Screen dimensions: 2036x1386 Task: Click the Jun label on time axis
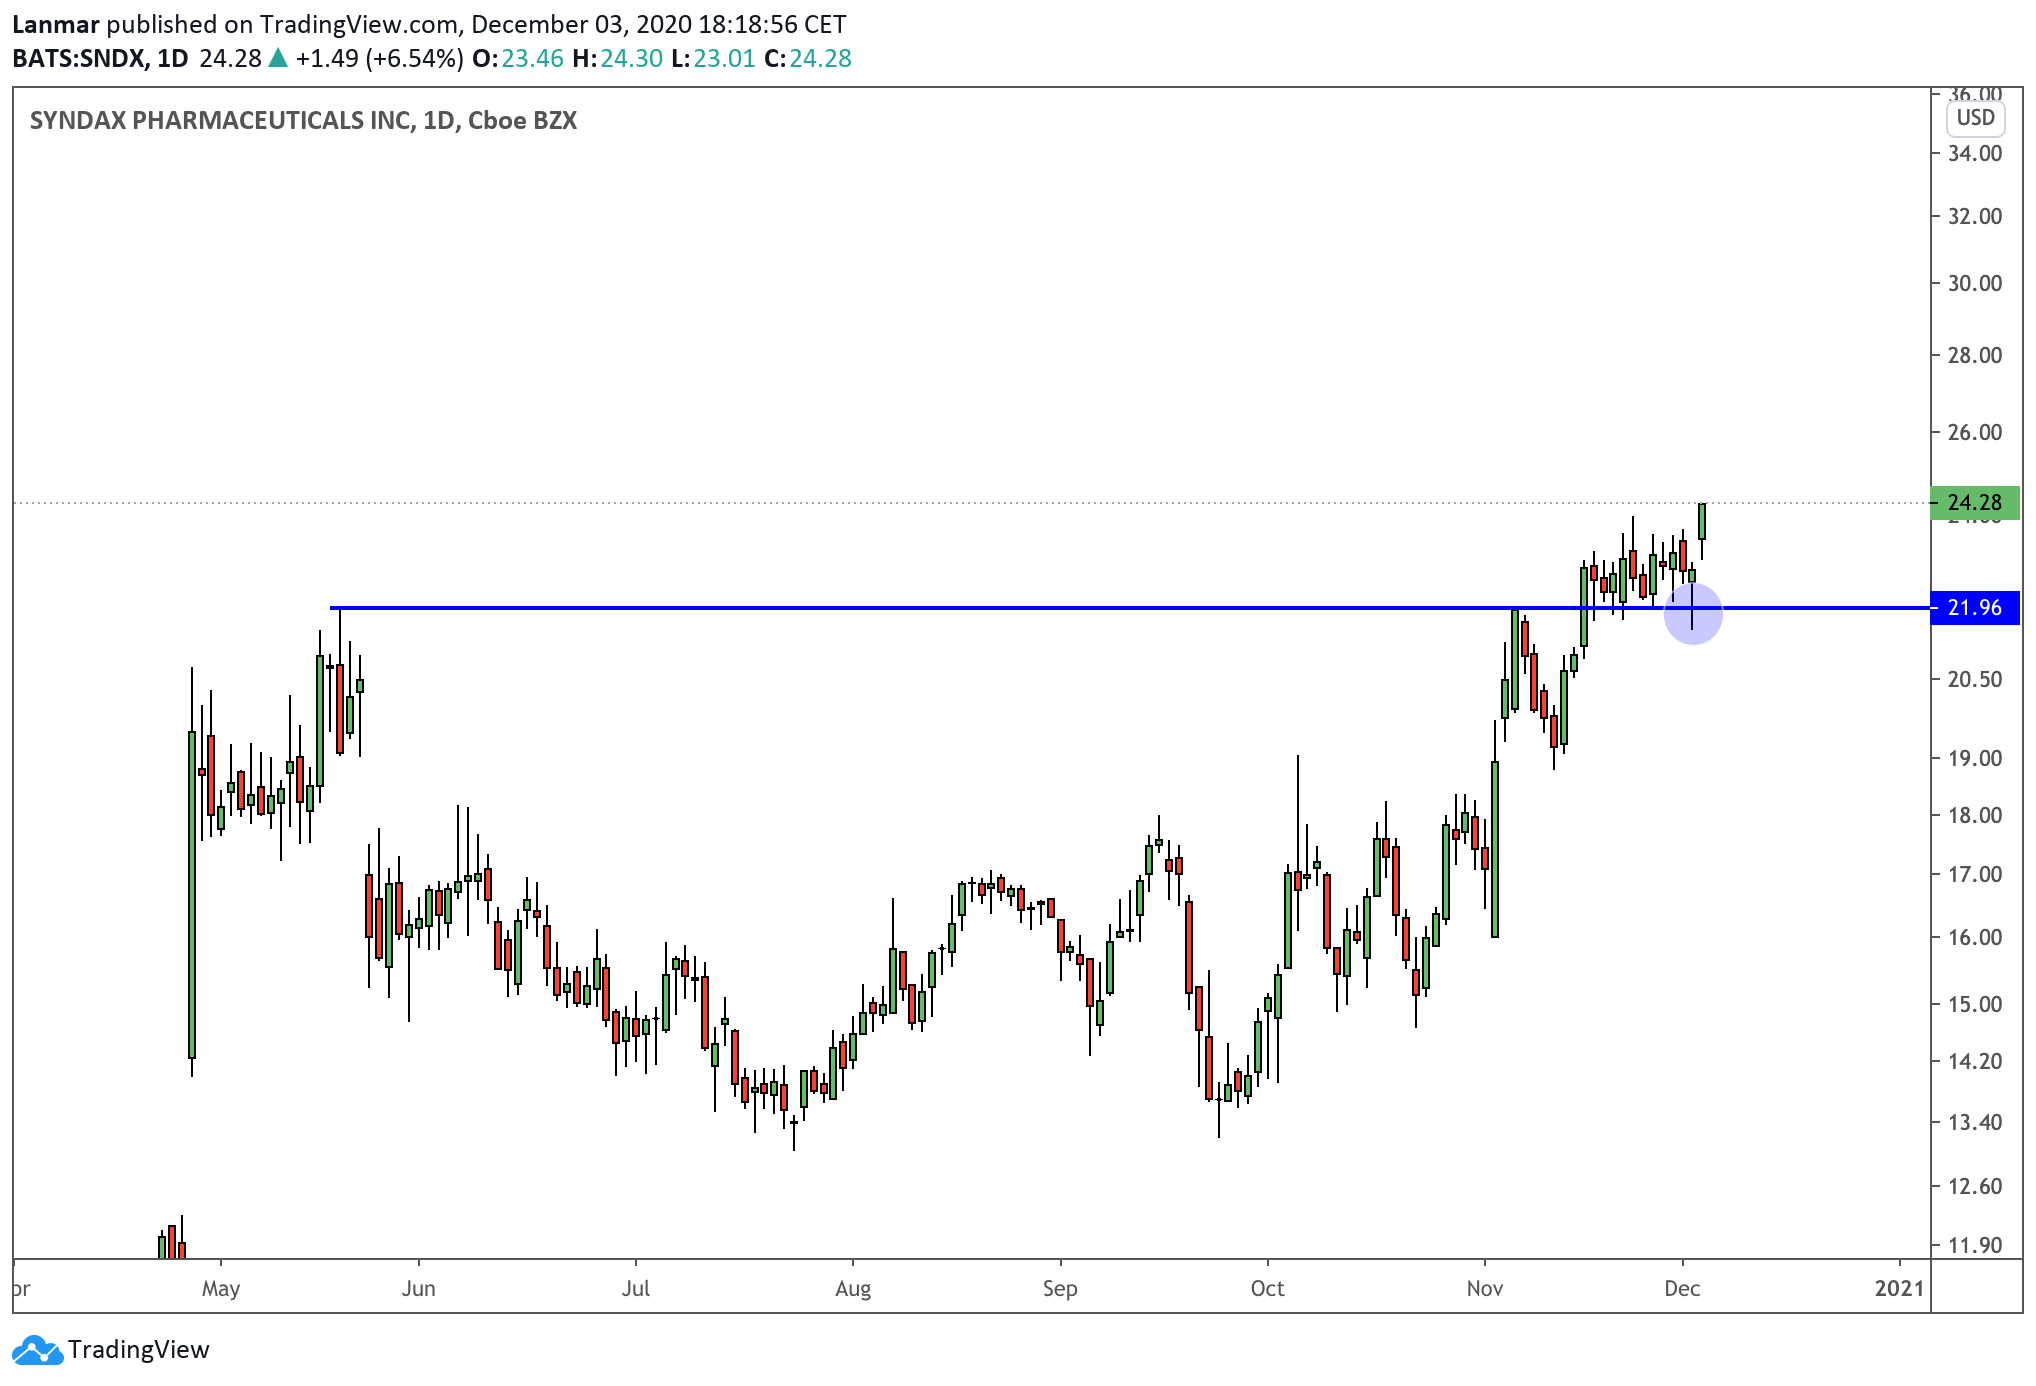tap(418, 1288)
